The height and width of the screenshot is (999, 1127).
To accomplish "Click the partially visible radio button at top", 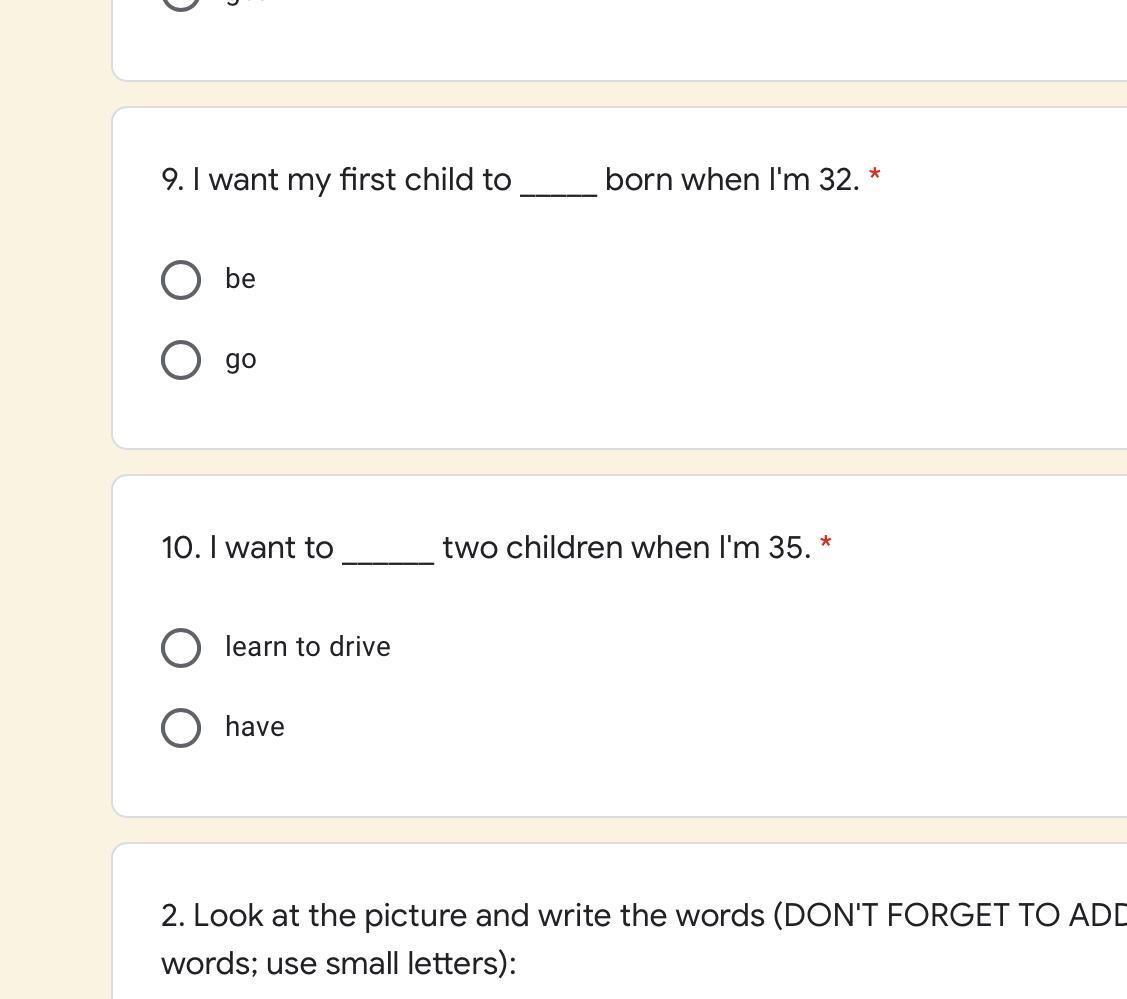I will click(181, 3).
